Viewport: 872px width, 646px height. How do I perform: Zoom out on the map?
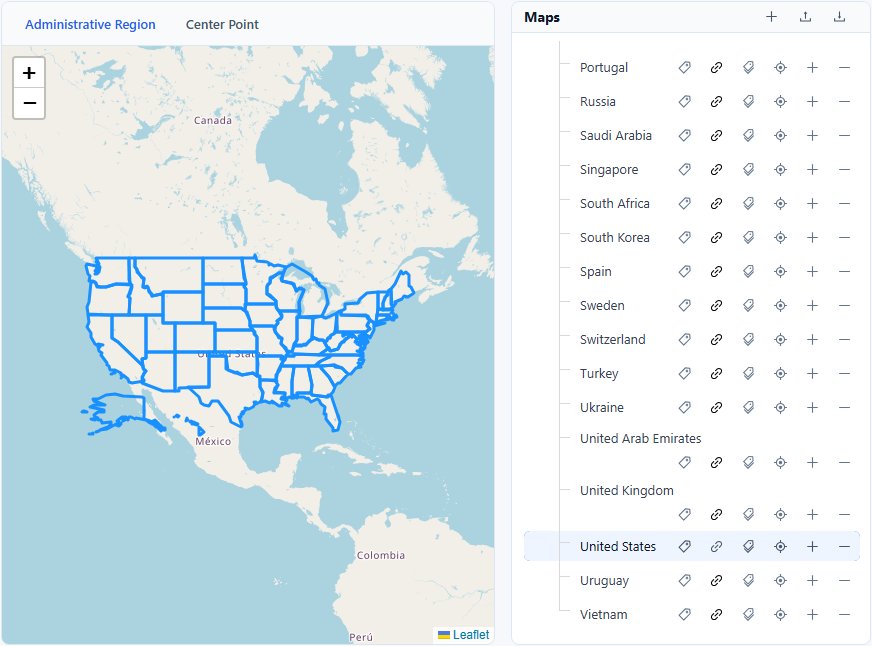click(x=29, y=103)
